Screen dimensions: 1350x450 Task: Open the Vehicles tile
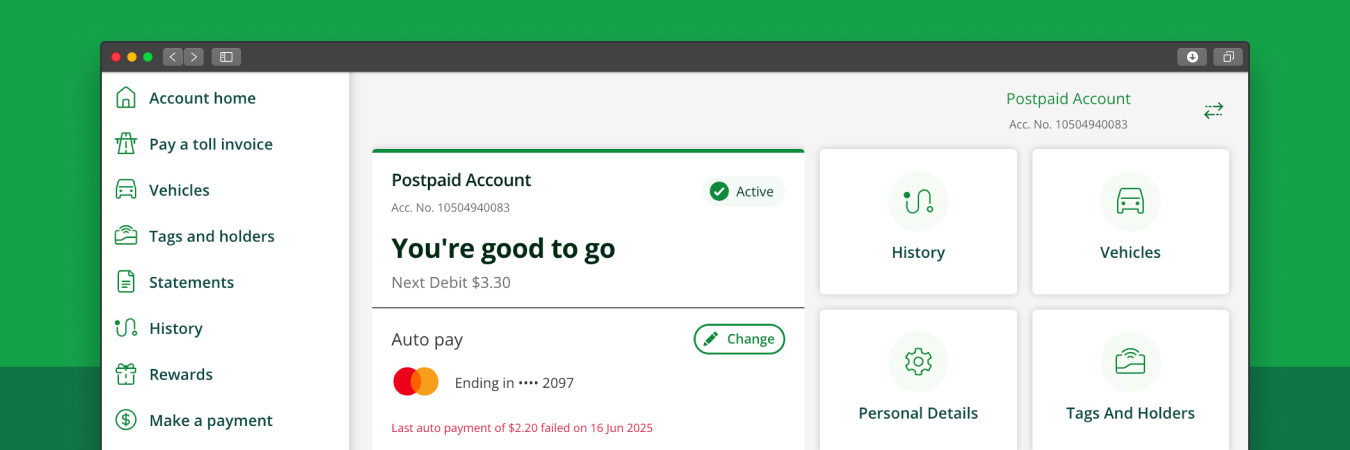[x=1130, y=222]
